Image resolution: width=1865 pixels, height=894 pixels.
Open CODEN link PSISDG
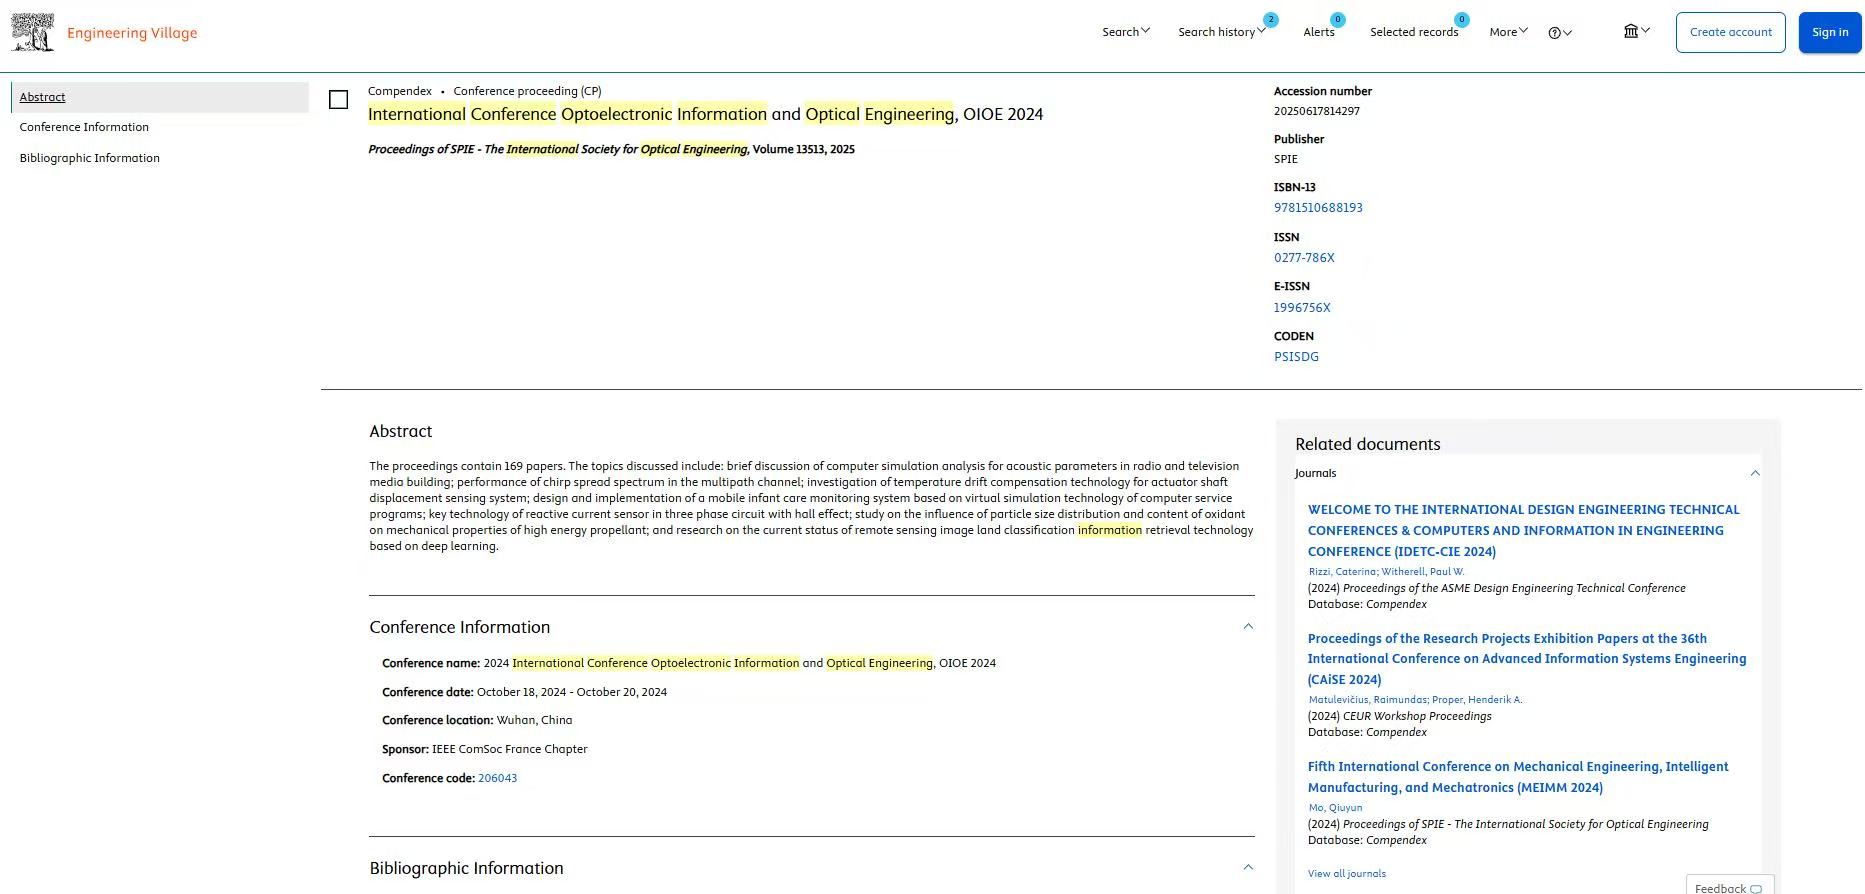(1296, 357)
